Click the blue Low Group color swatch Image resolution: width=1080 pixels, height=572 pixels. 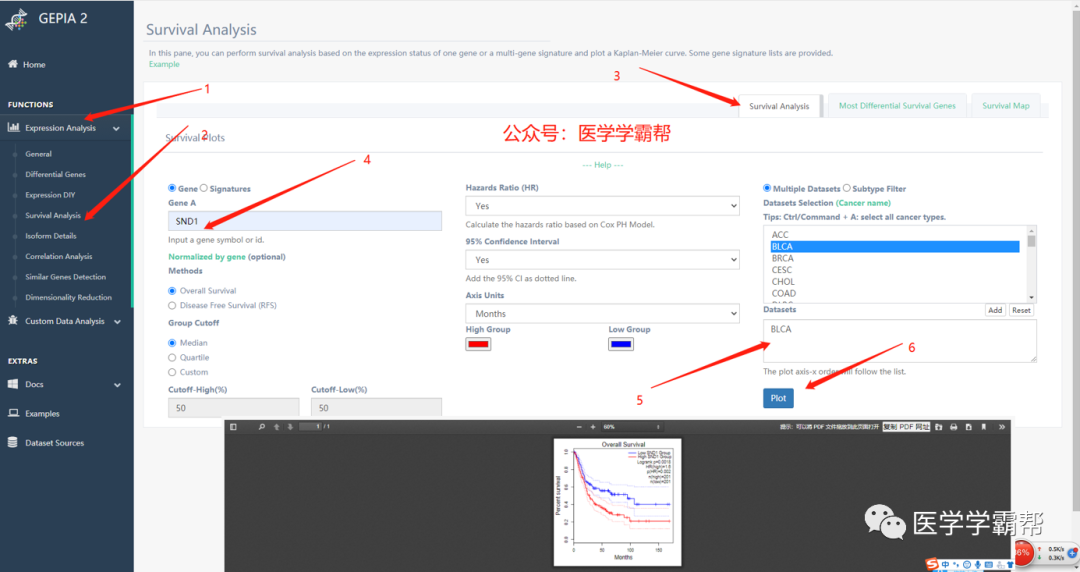[x=621, y=344]
